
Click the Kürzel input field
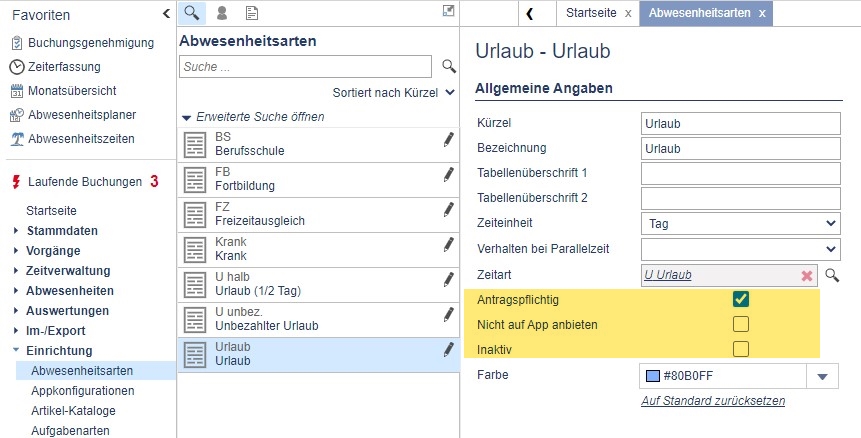pos(741,123)
